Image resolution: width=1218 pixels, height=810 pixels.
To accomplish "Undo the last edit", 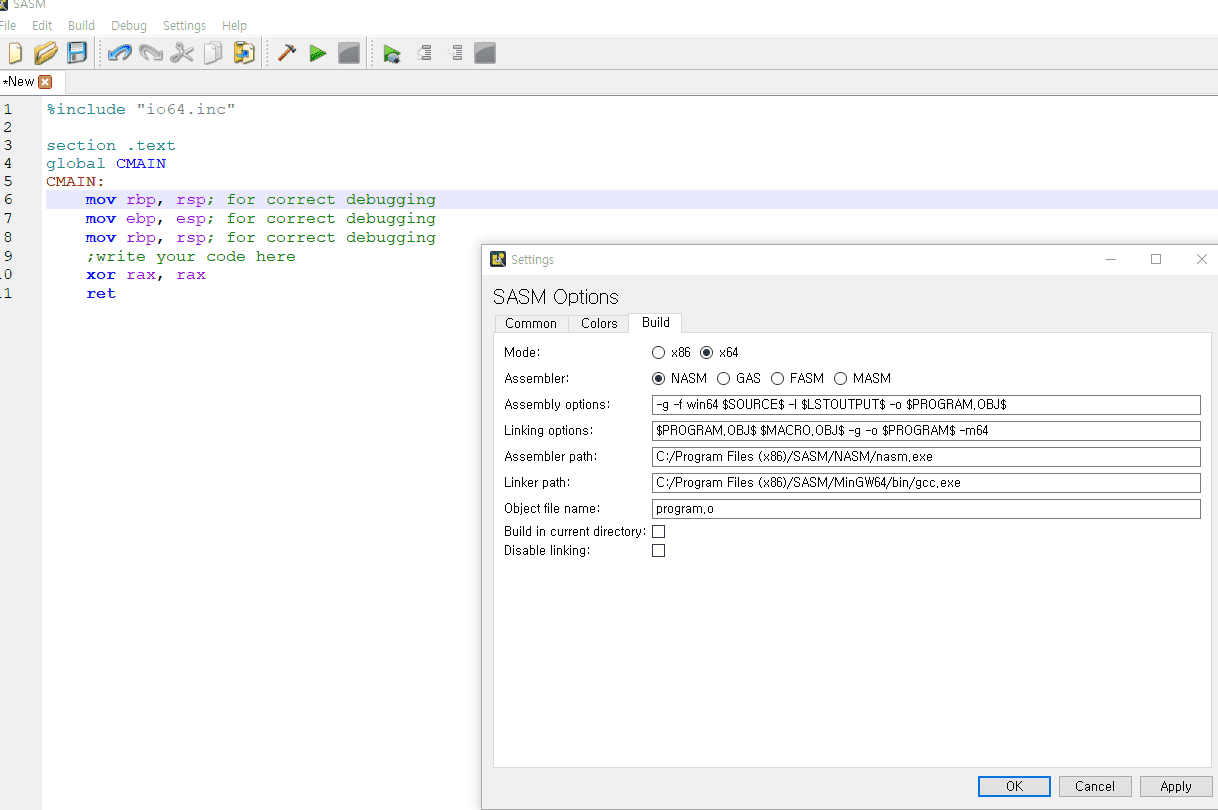I will (120, 53).
